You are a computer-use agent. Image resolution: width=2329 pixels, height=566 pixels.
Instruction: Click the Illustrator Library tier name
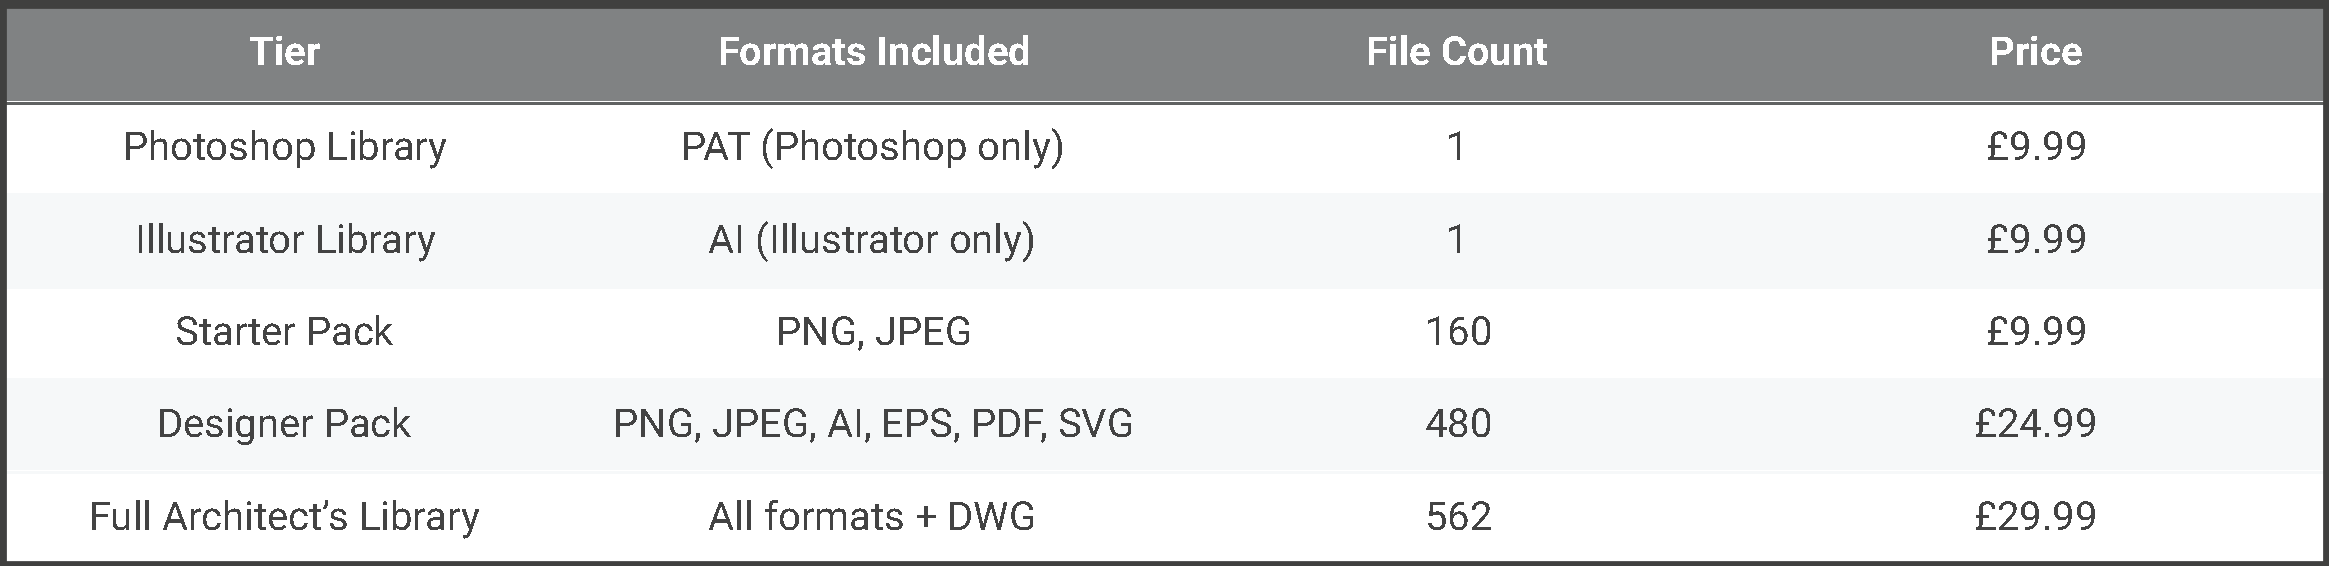(285, 240)
